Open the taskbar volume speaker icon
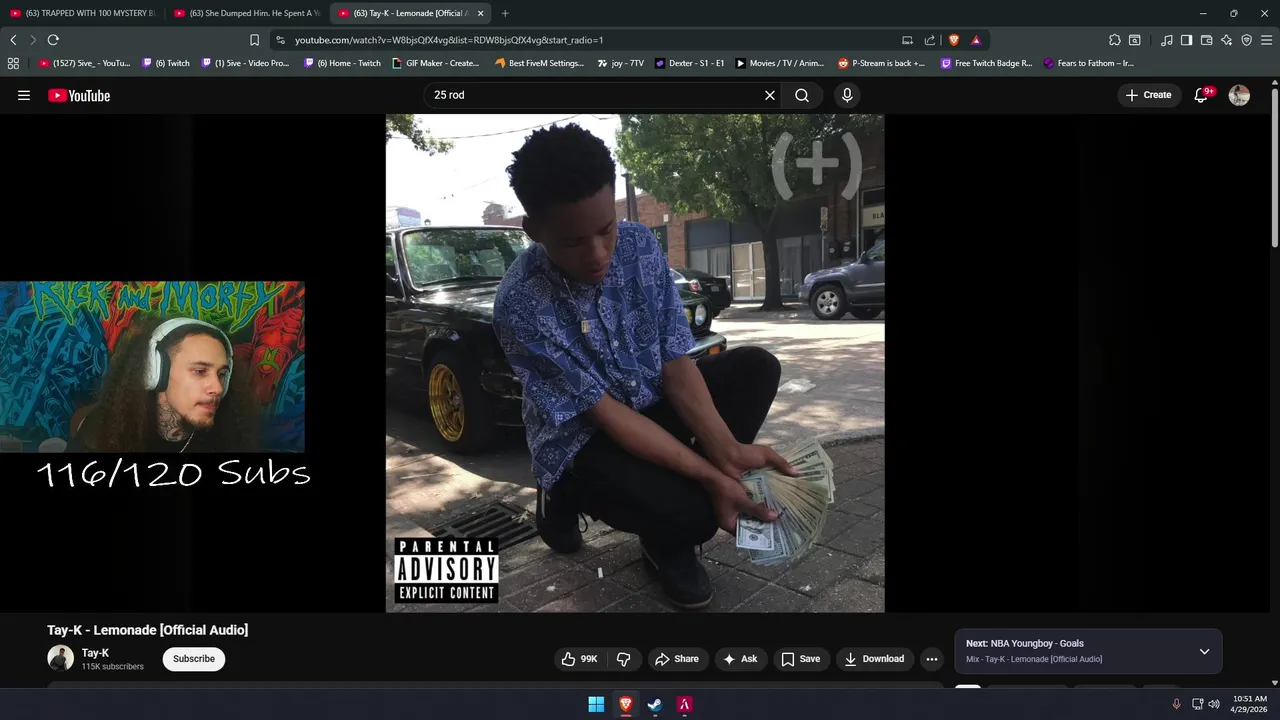 click(1214, 704)
